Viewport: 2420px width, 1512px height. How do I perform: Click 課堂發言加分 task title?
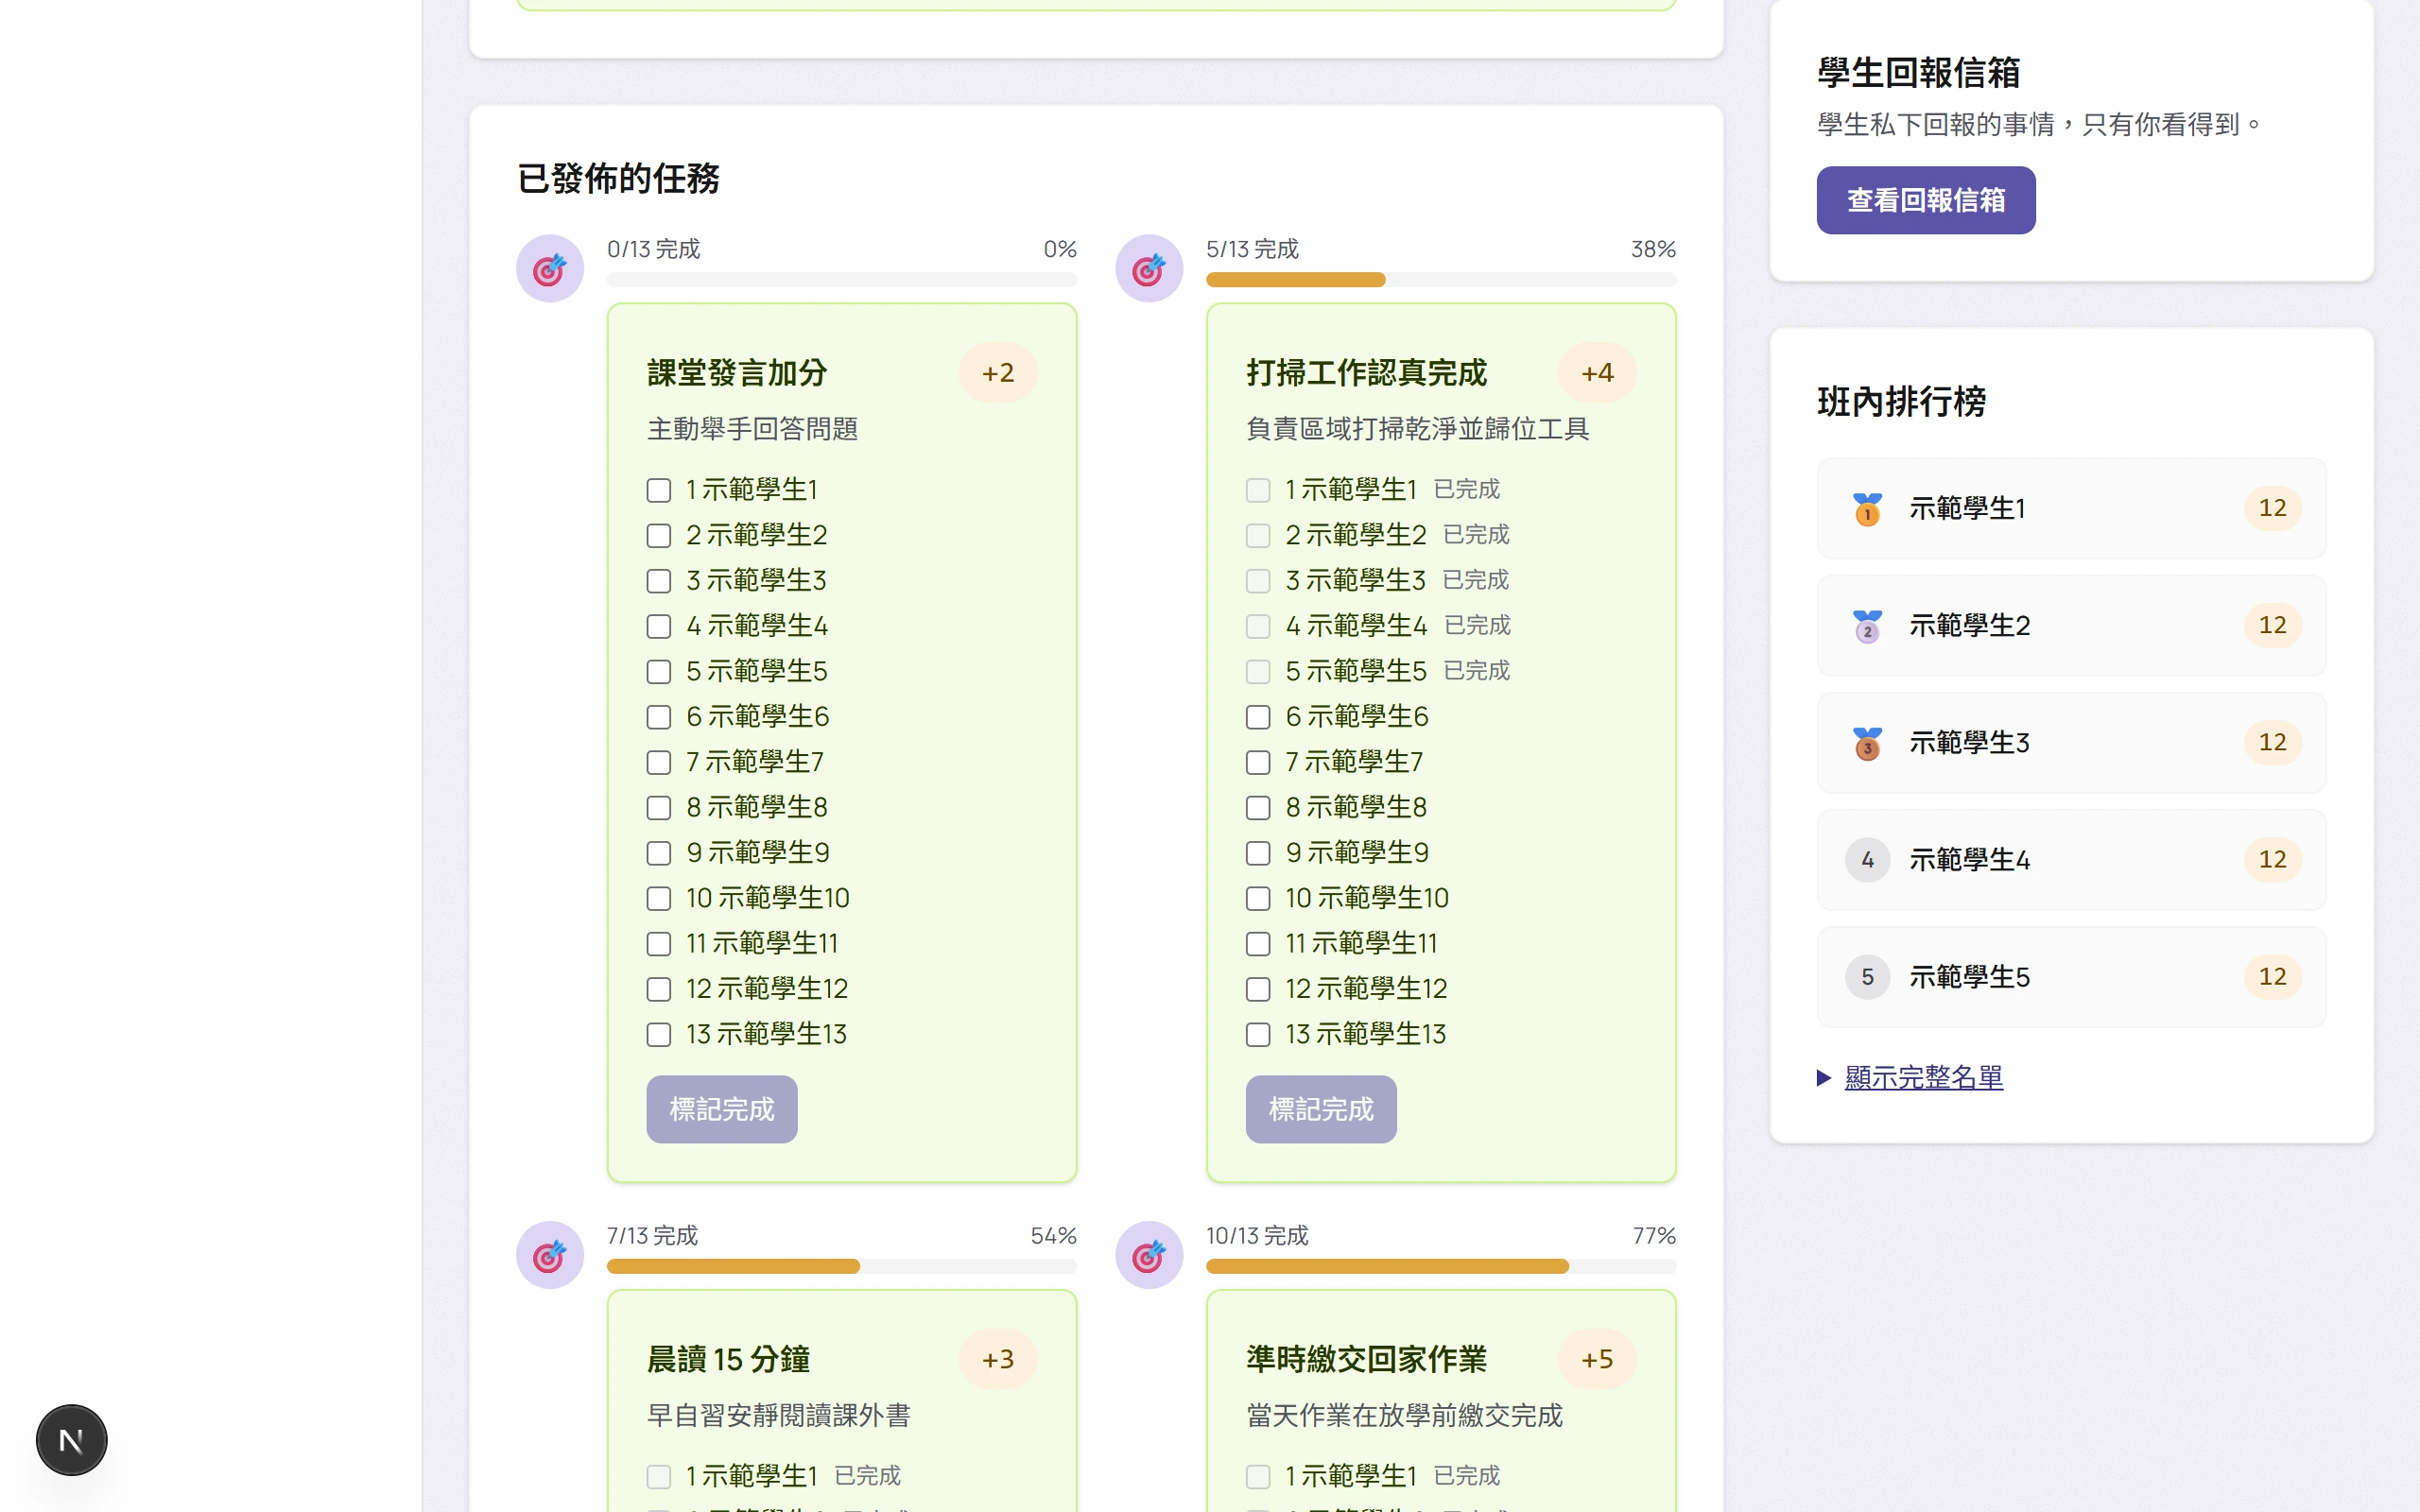point(737,373)
